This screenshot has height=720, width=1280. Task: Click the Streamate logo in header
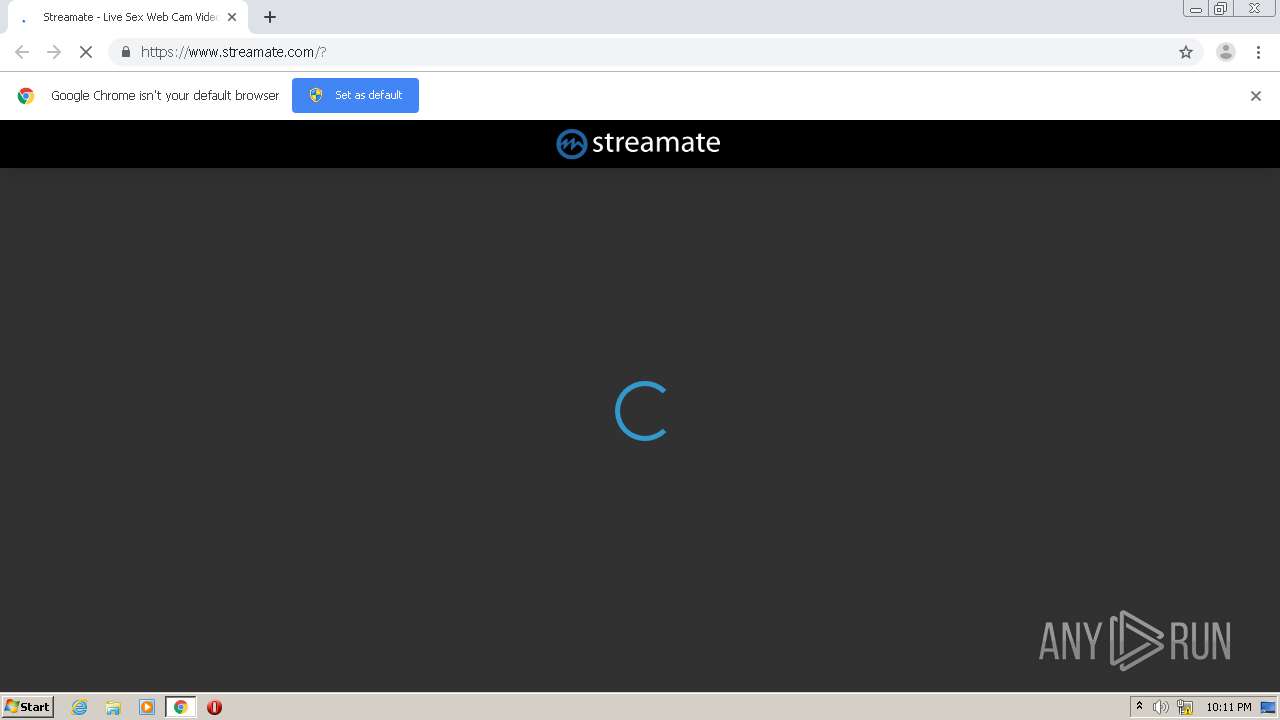638,143
